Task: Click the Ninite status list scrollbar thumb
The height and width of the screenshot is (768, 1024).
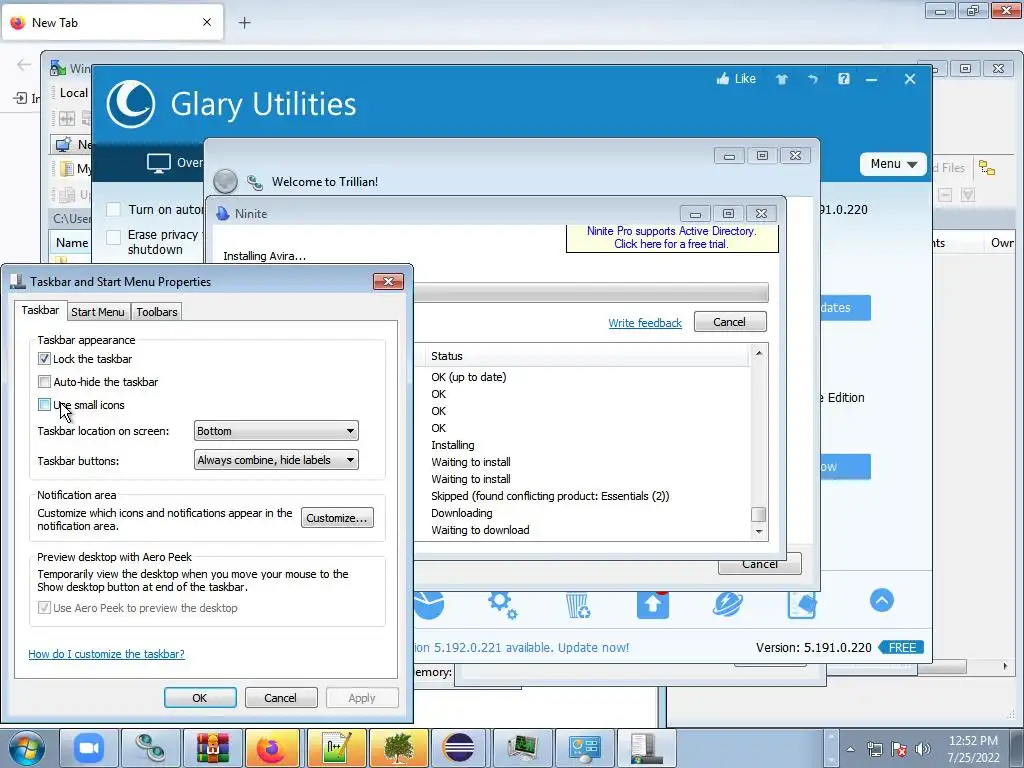Action: pos(758,514)
